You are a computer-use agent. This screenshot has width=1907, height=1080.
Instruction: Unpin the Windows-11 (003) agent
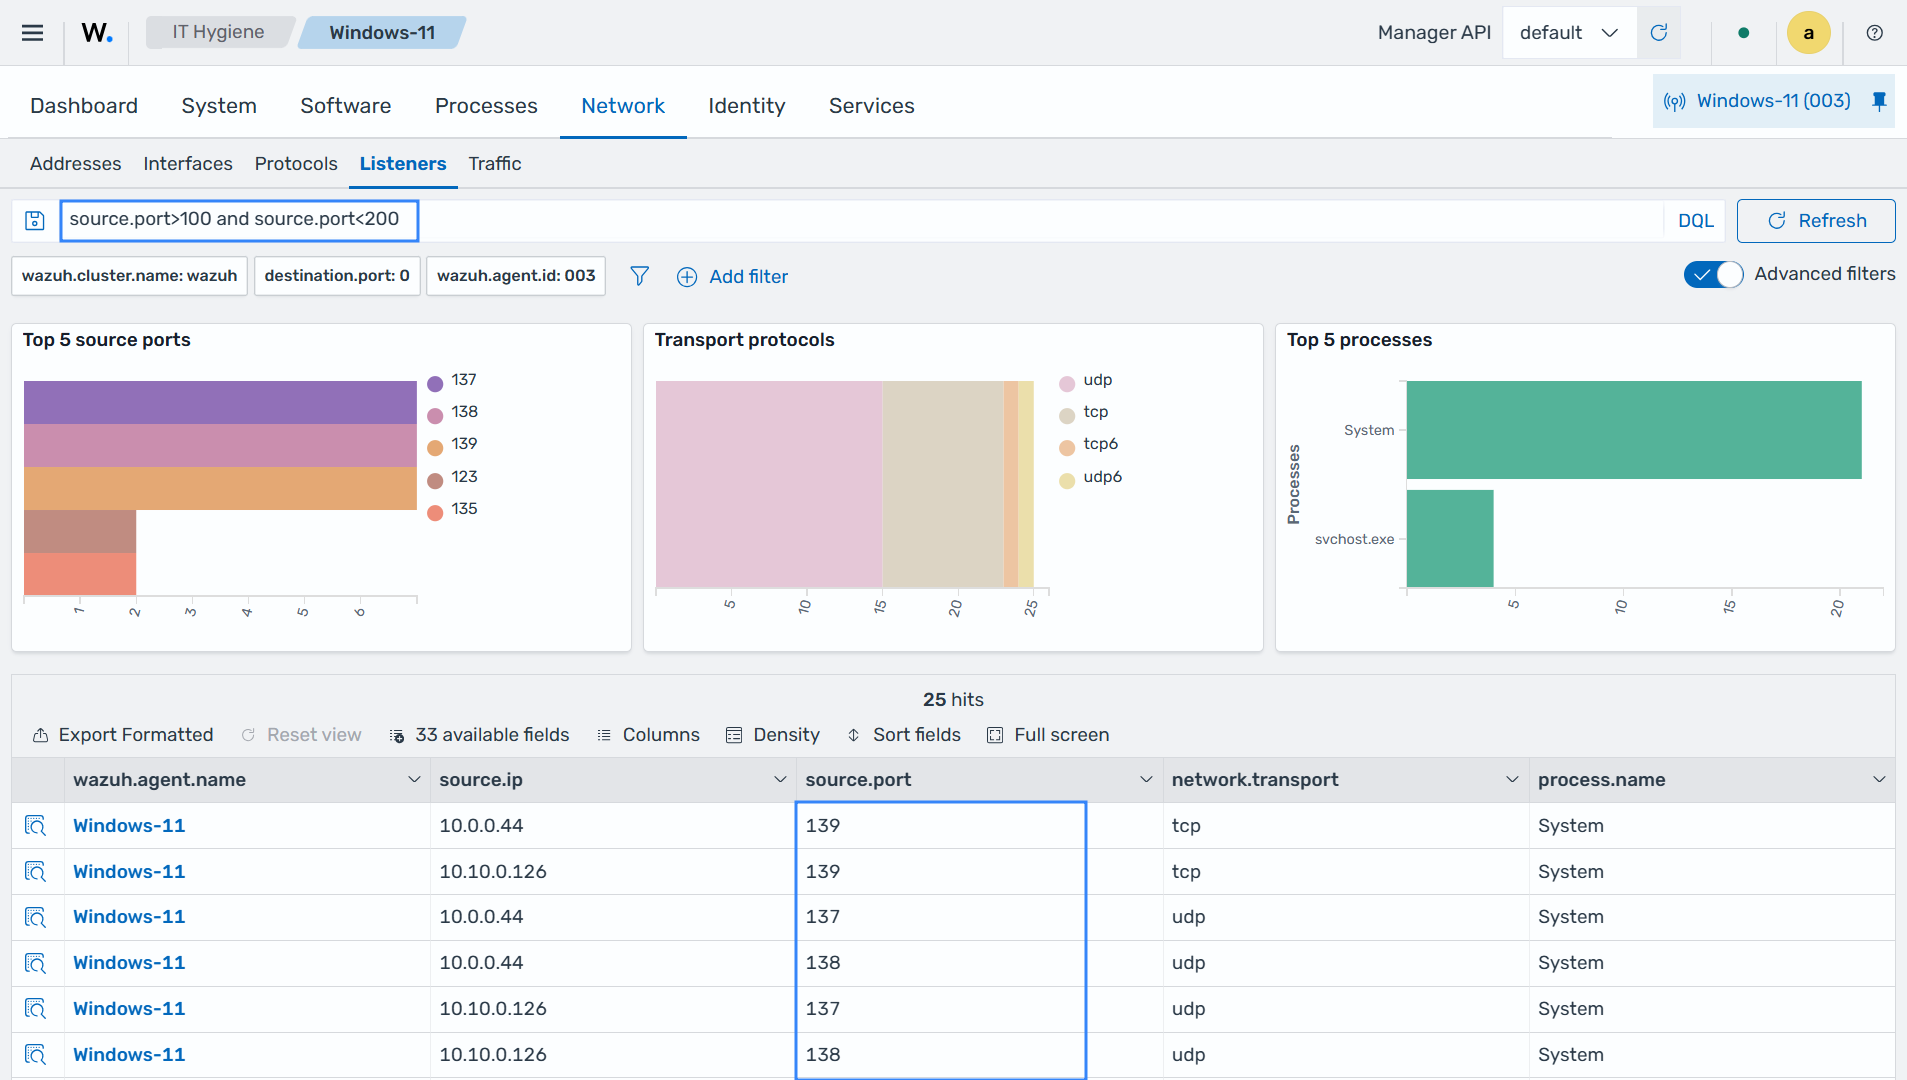pos(1879,101)
